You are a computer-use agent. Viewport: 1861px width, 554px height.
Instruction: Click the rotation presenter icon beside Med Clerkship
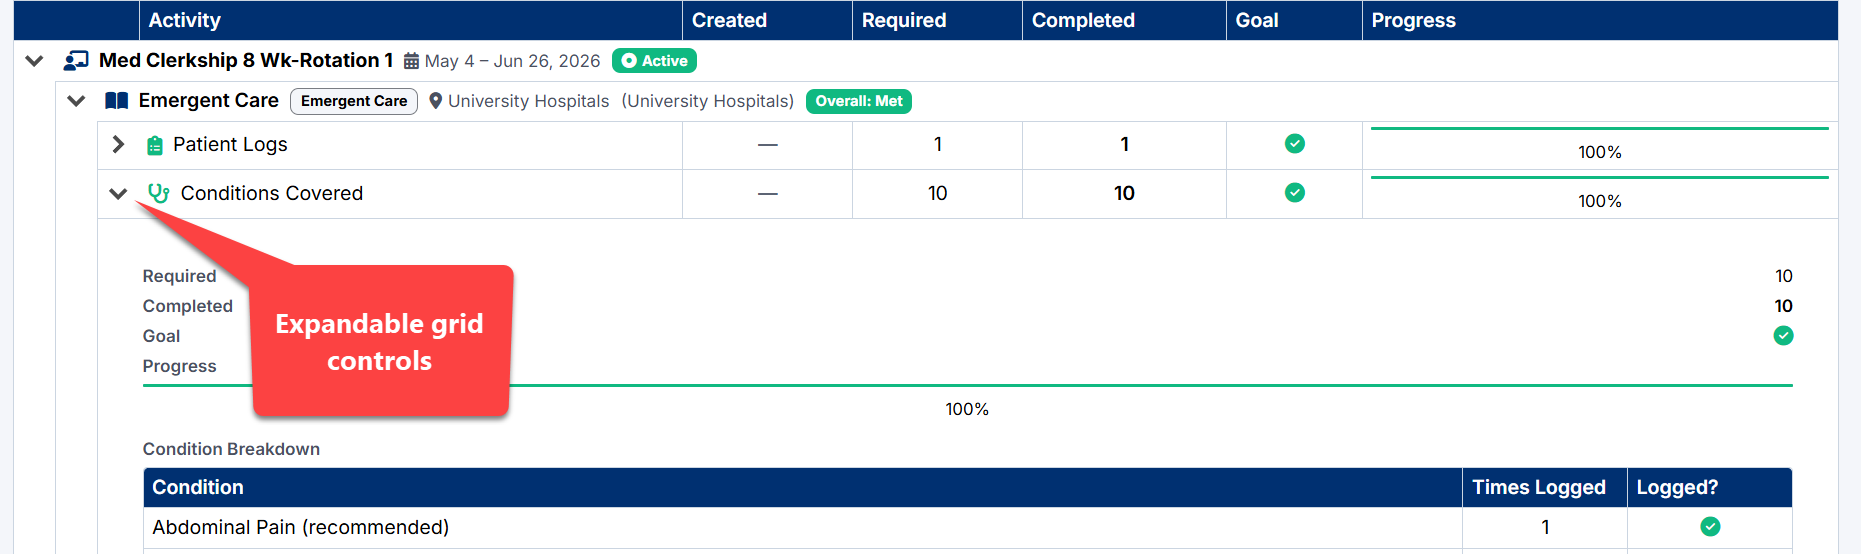pos(76,61)
